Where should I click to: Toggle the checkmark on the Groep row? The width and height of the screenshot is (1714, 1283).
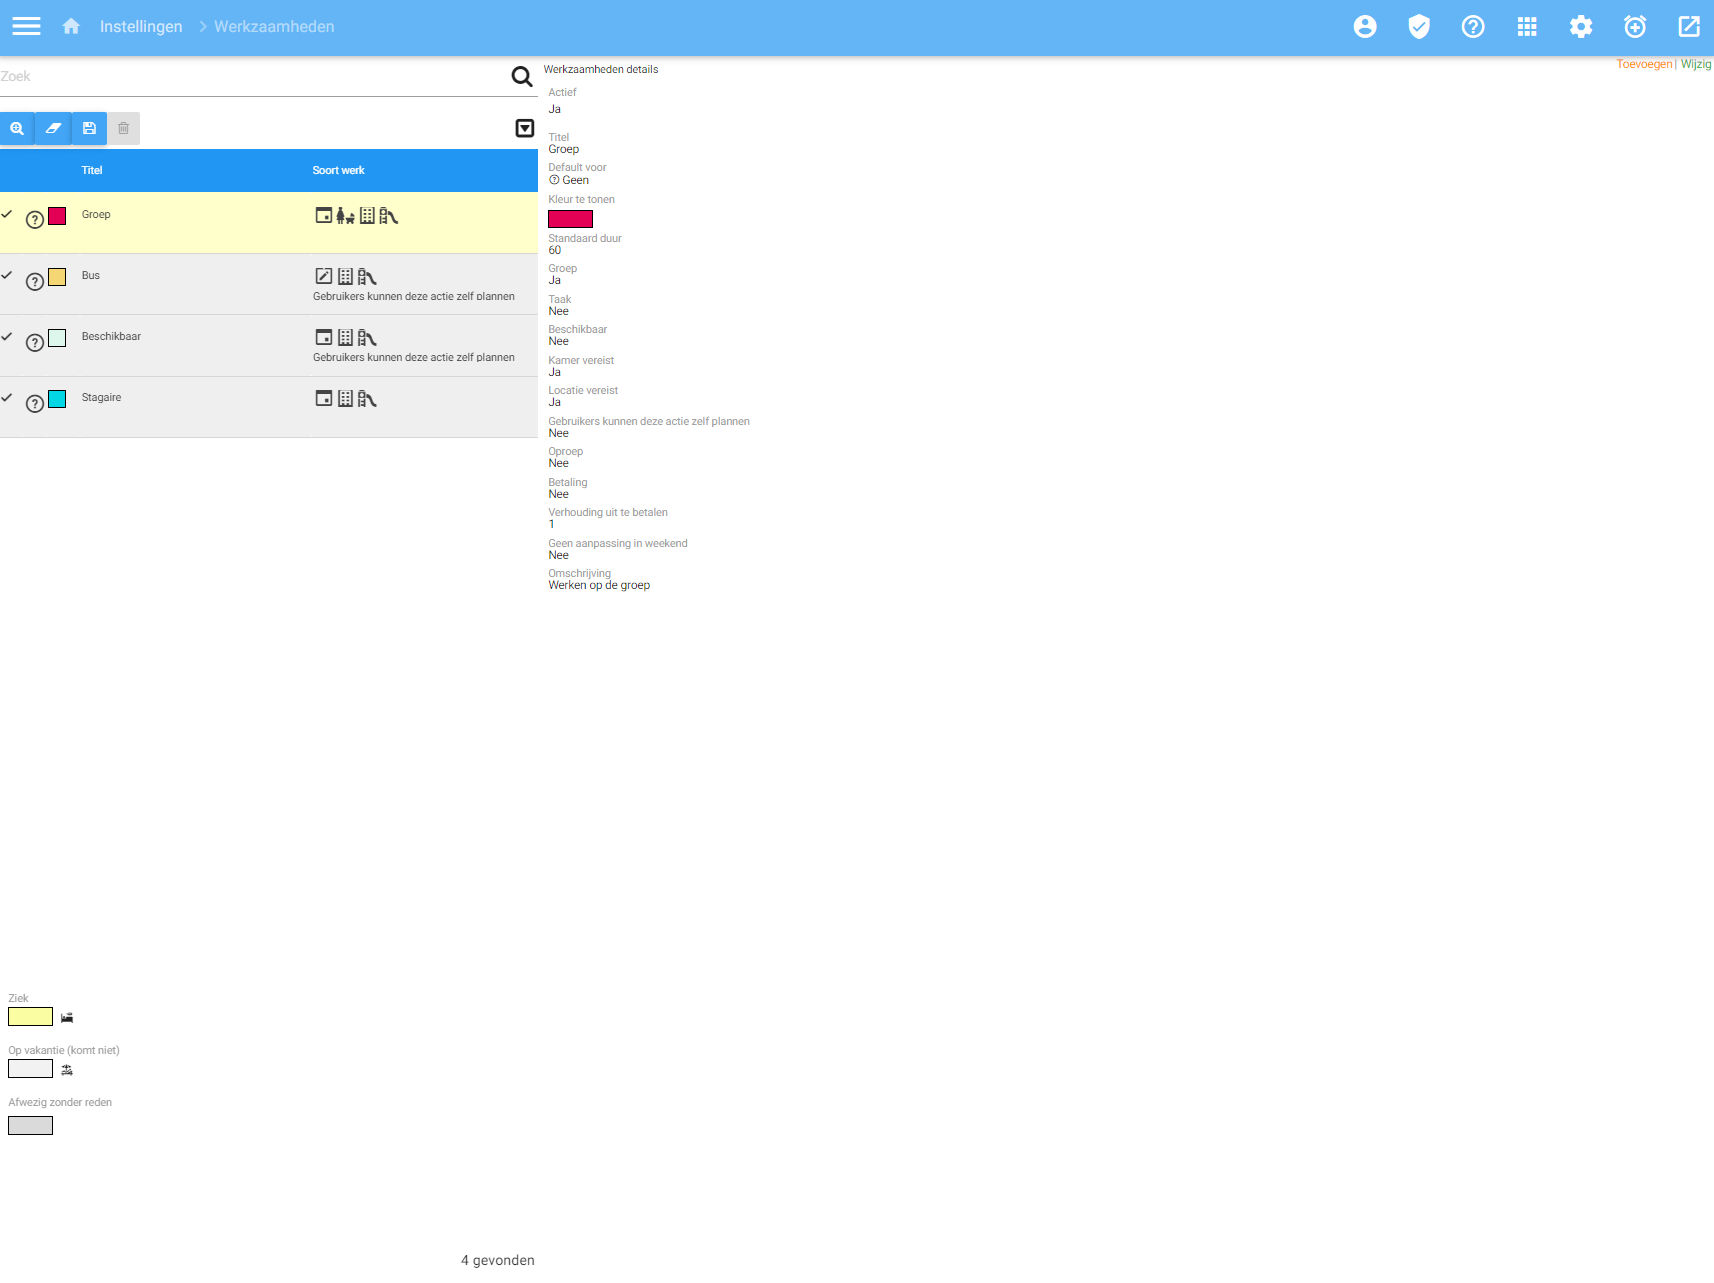coord(7,214)
